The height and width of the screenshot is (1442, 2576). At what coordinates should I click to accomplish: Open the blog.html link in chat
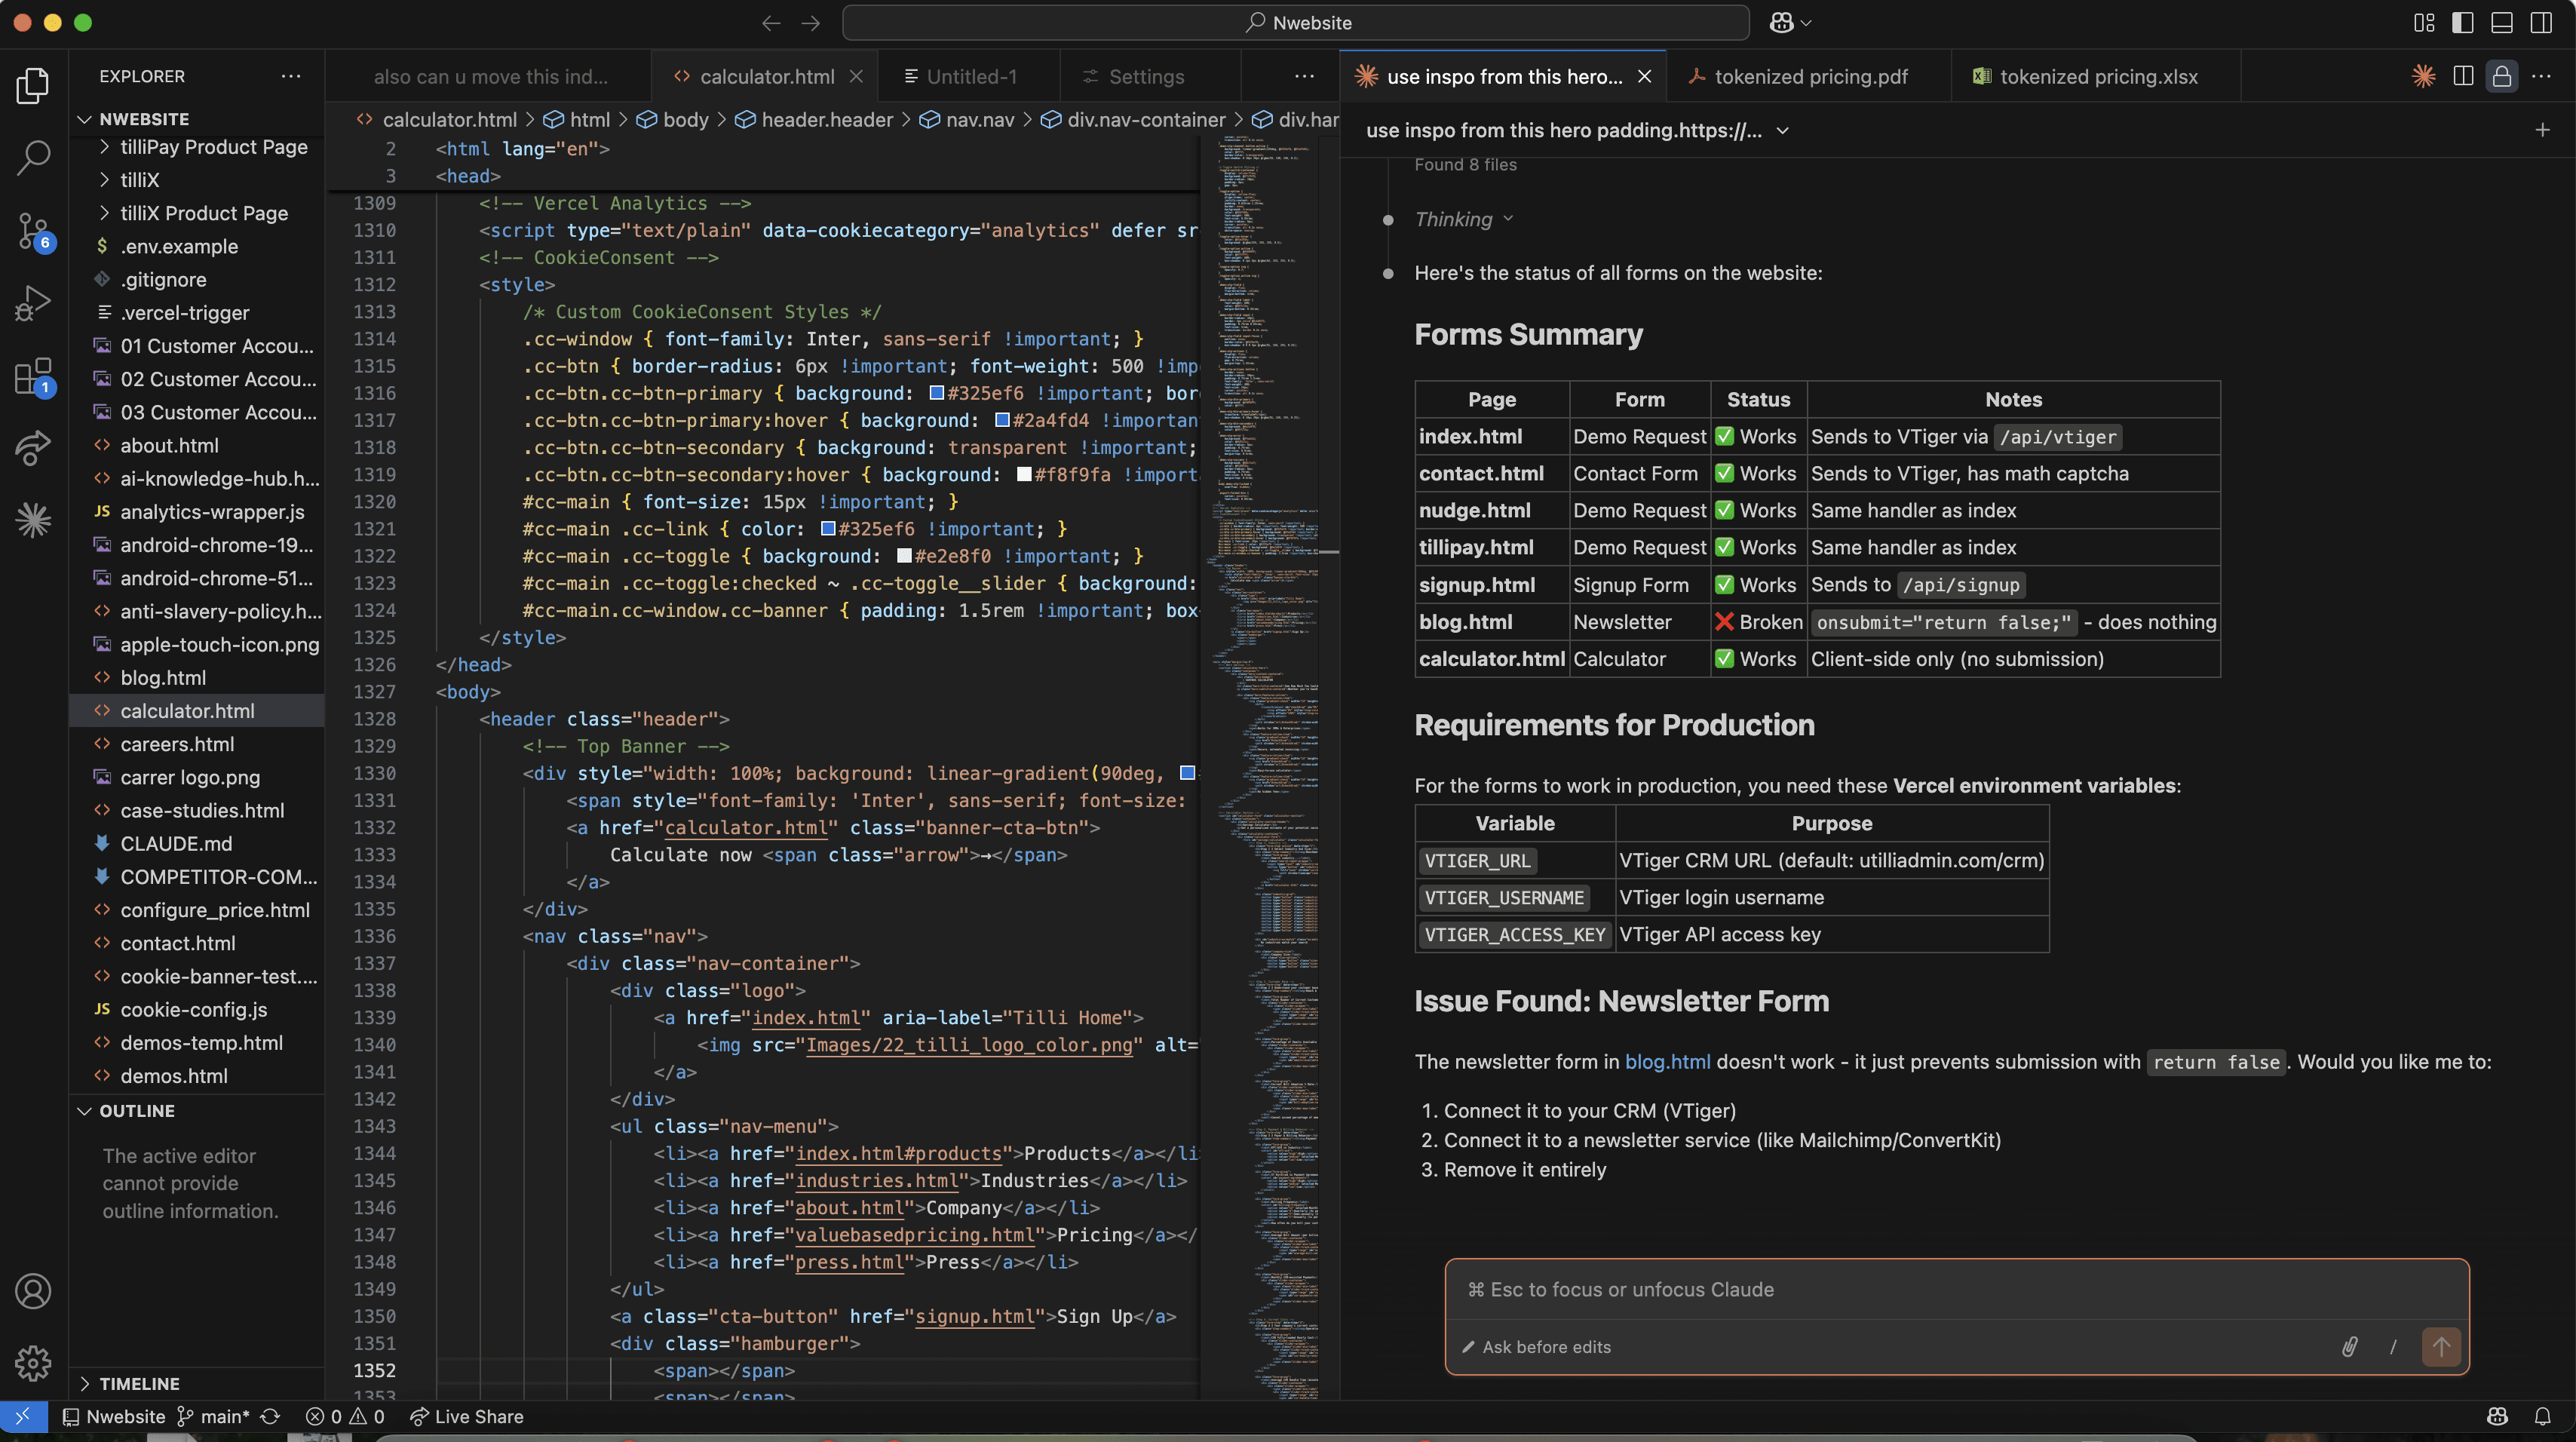pos(1667,1062)
